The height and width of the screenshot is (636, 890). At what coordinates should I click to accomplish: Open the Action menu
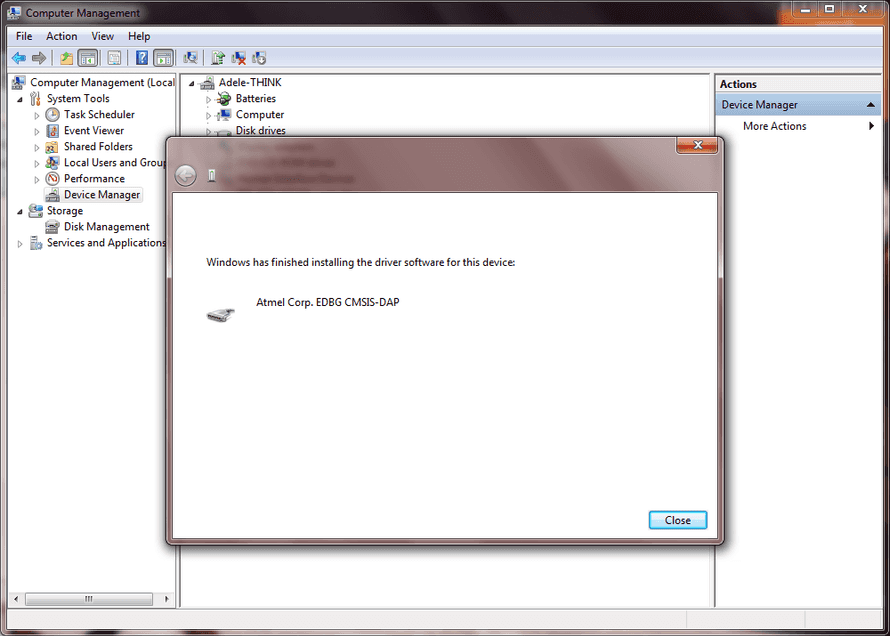(x=61, y=36)
